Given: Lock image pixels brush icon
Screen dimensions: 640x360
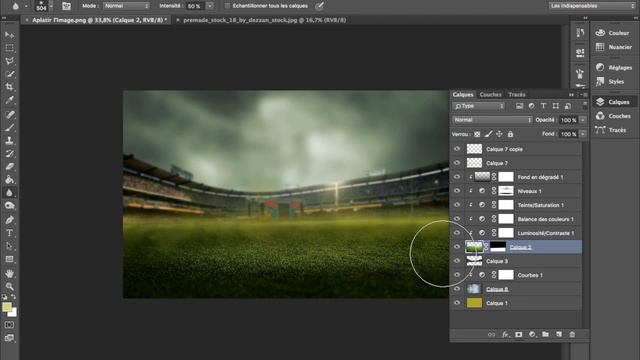Looking at the screenshot, I should click(x=488, y=134).
